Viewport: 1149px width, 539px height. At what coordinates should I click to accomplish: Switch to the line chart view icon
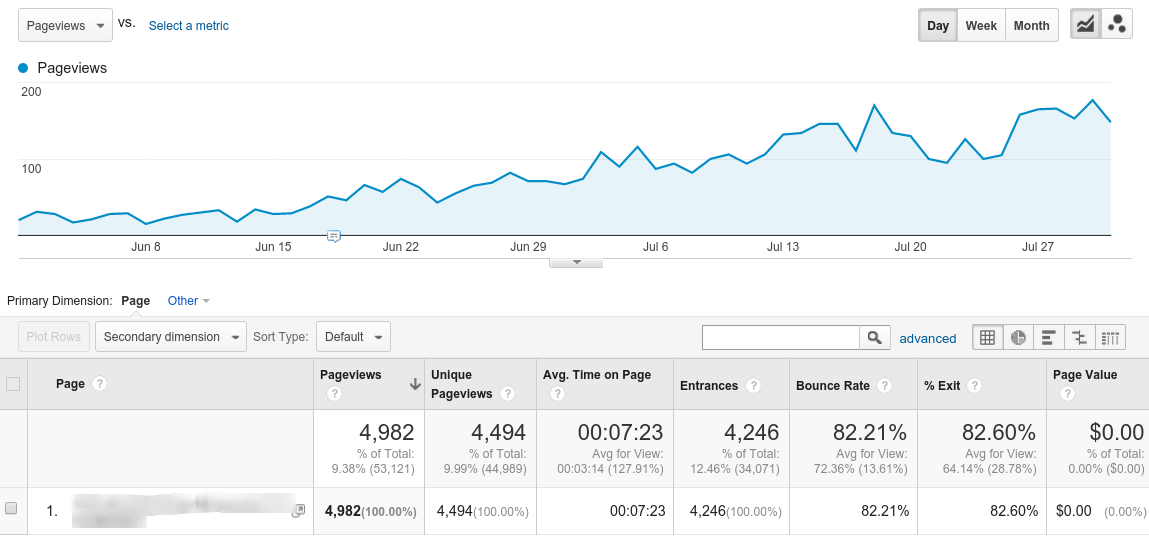coord(1085,26)
